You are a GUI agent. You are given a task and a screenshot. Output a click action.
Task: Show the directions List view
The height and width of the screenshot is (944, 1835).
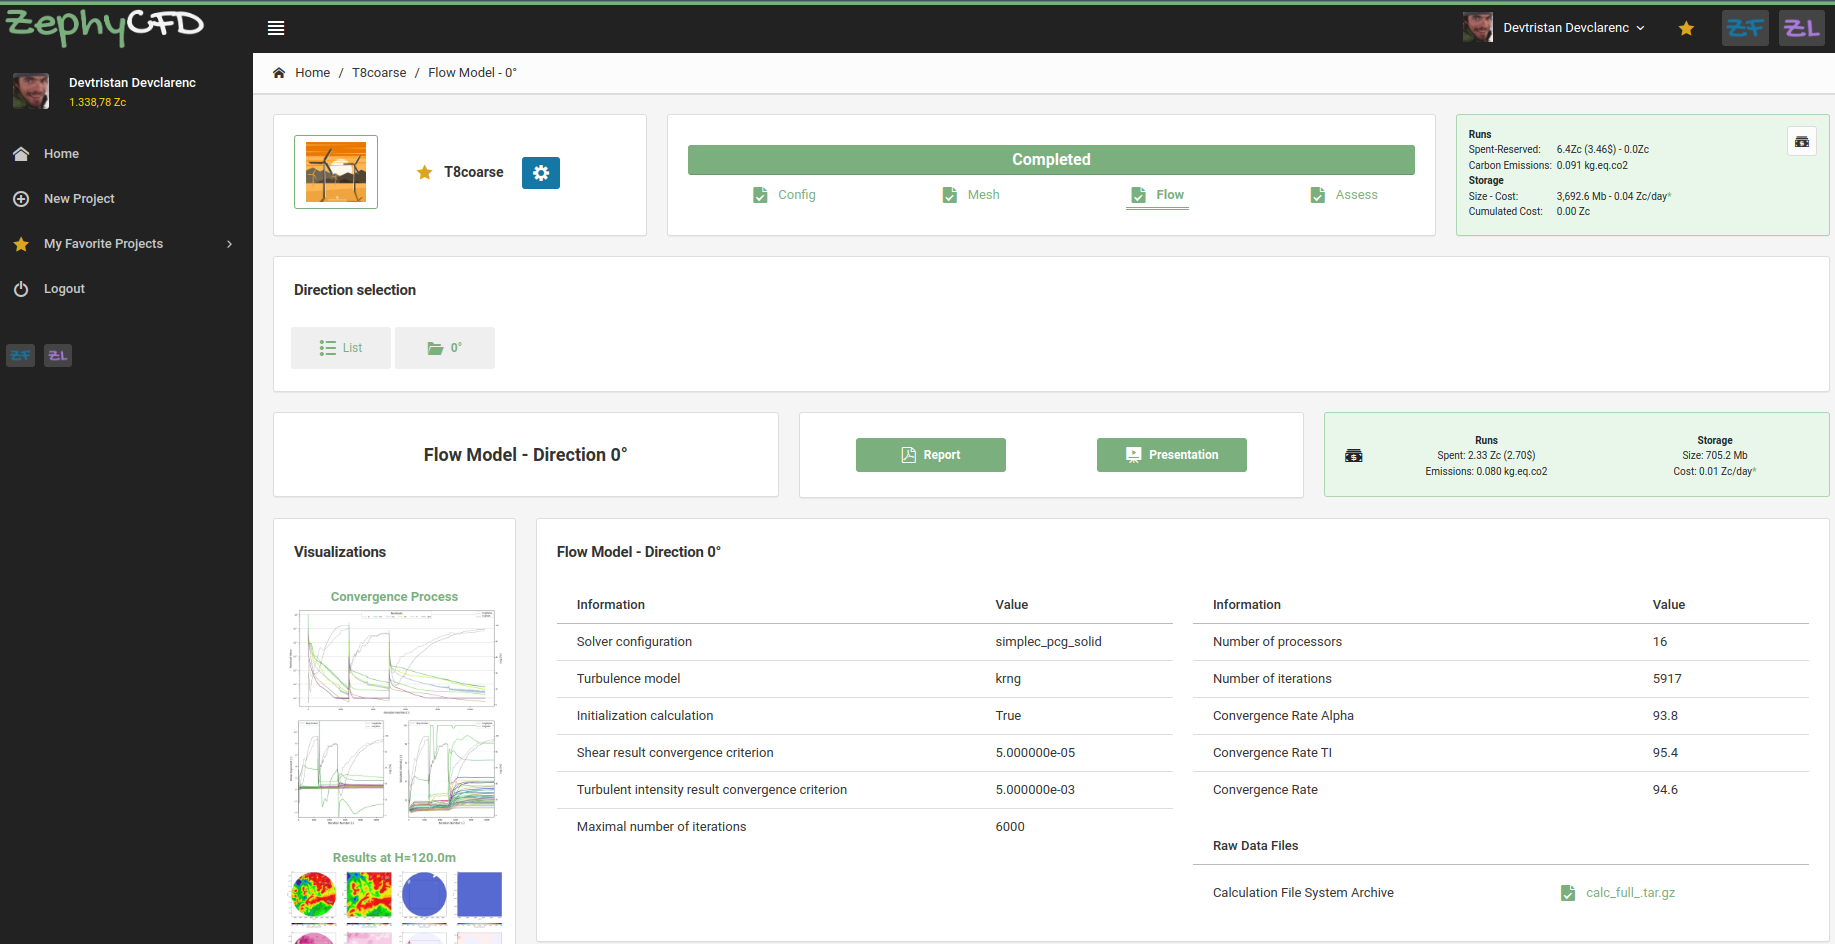coord(341,348)
